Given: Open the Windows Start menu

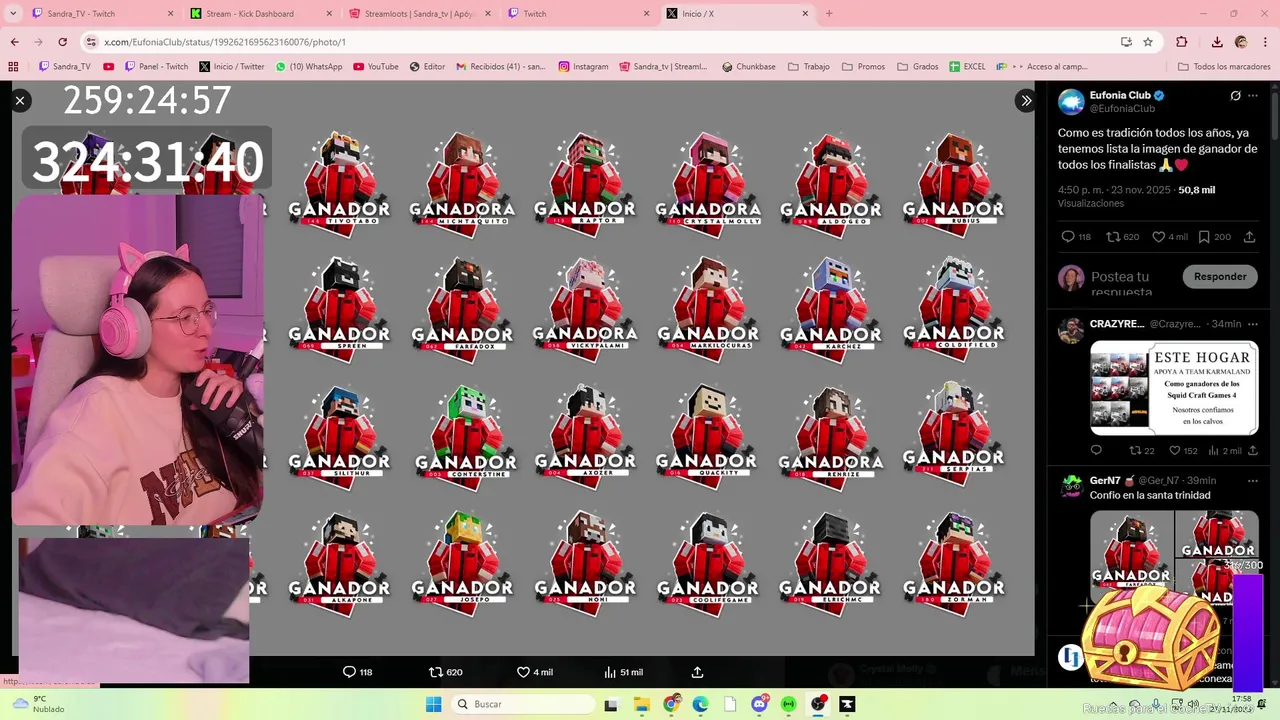Looking at the screenshot, I should click(433, 704).
